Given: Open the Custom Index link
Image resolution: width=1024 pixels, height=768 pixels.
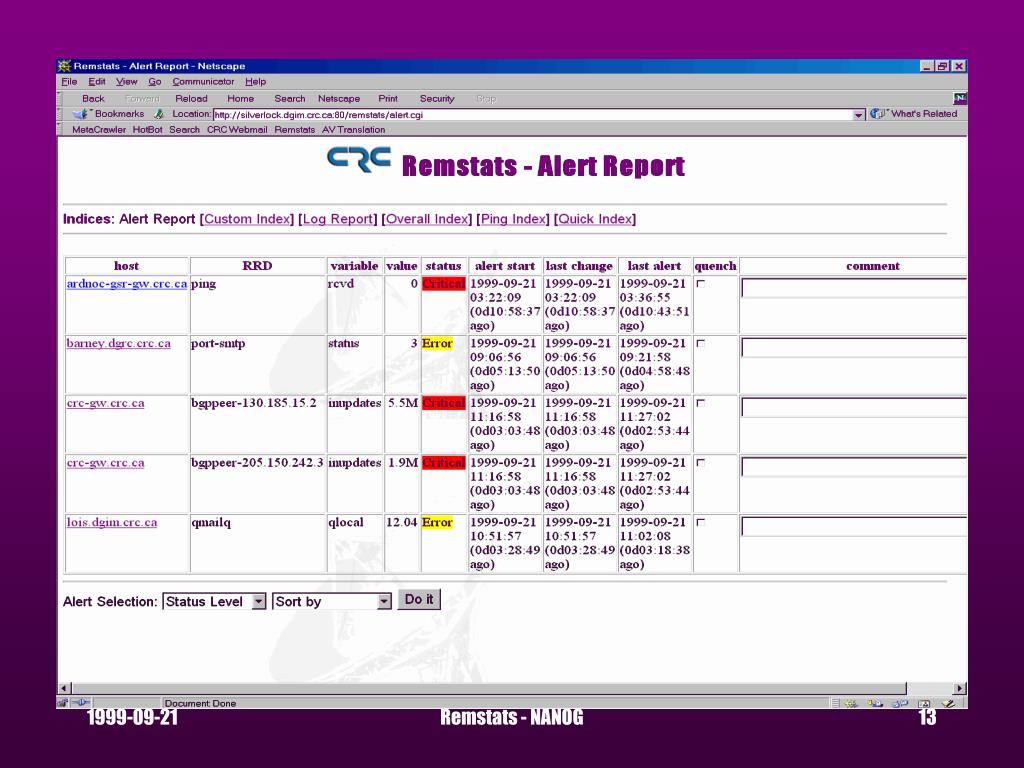Looking at the screenshot, I should [247, 219].
